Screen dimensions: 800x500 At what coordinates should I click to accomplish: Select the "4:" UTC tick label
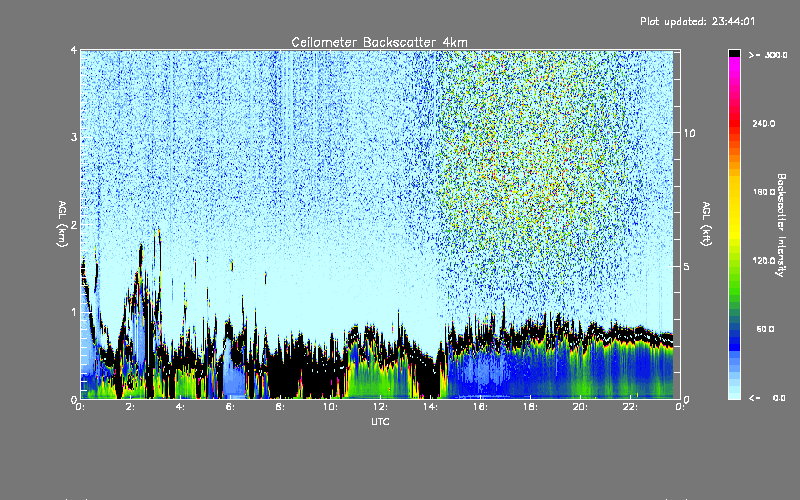point(180,407)
